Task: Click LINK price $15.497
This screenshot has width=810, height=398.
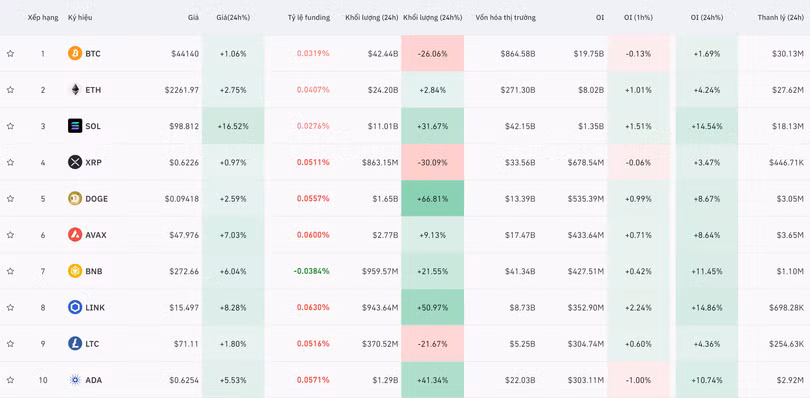Action: tap(184, 308)
